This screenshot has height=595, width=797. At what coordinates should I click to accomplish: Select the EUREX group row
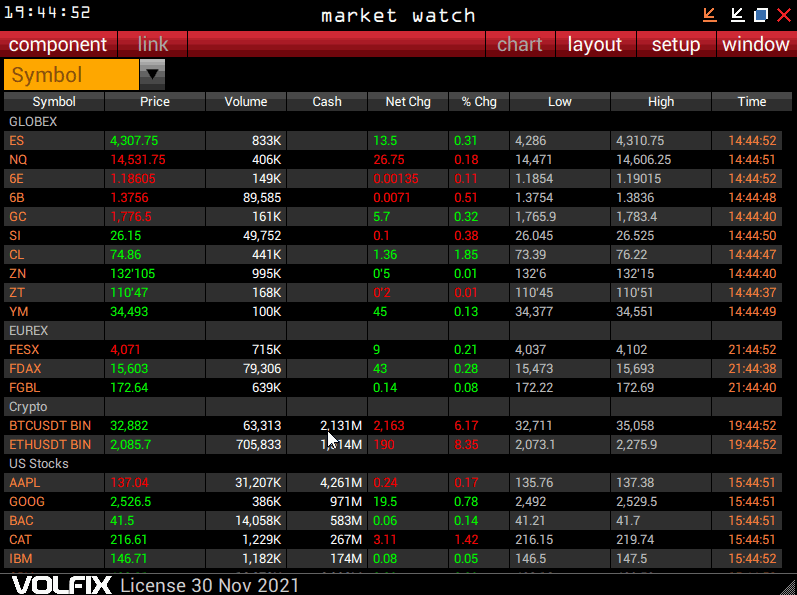pos(393,331)
